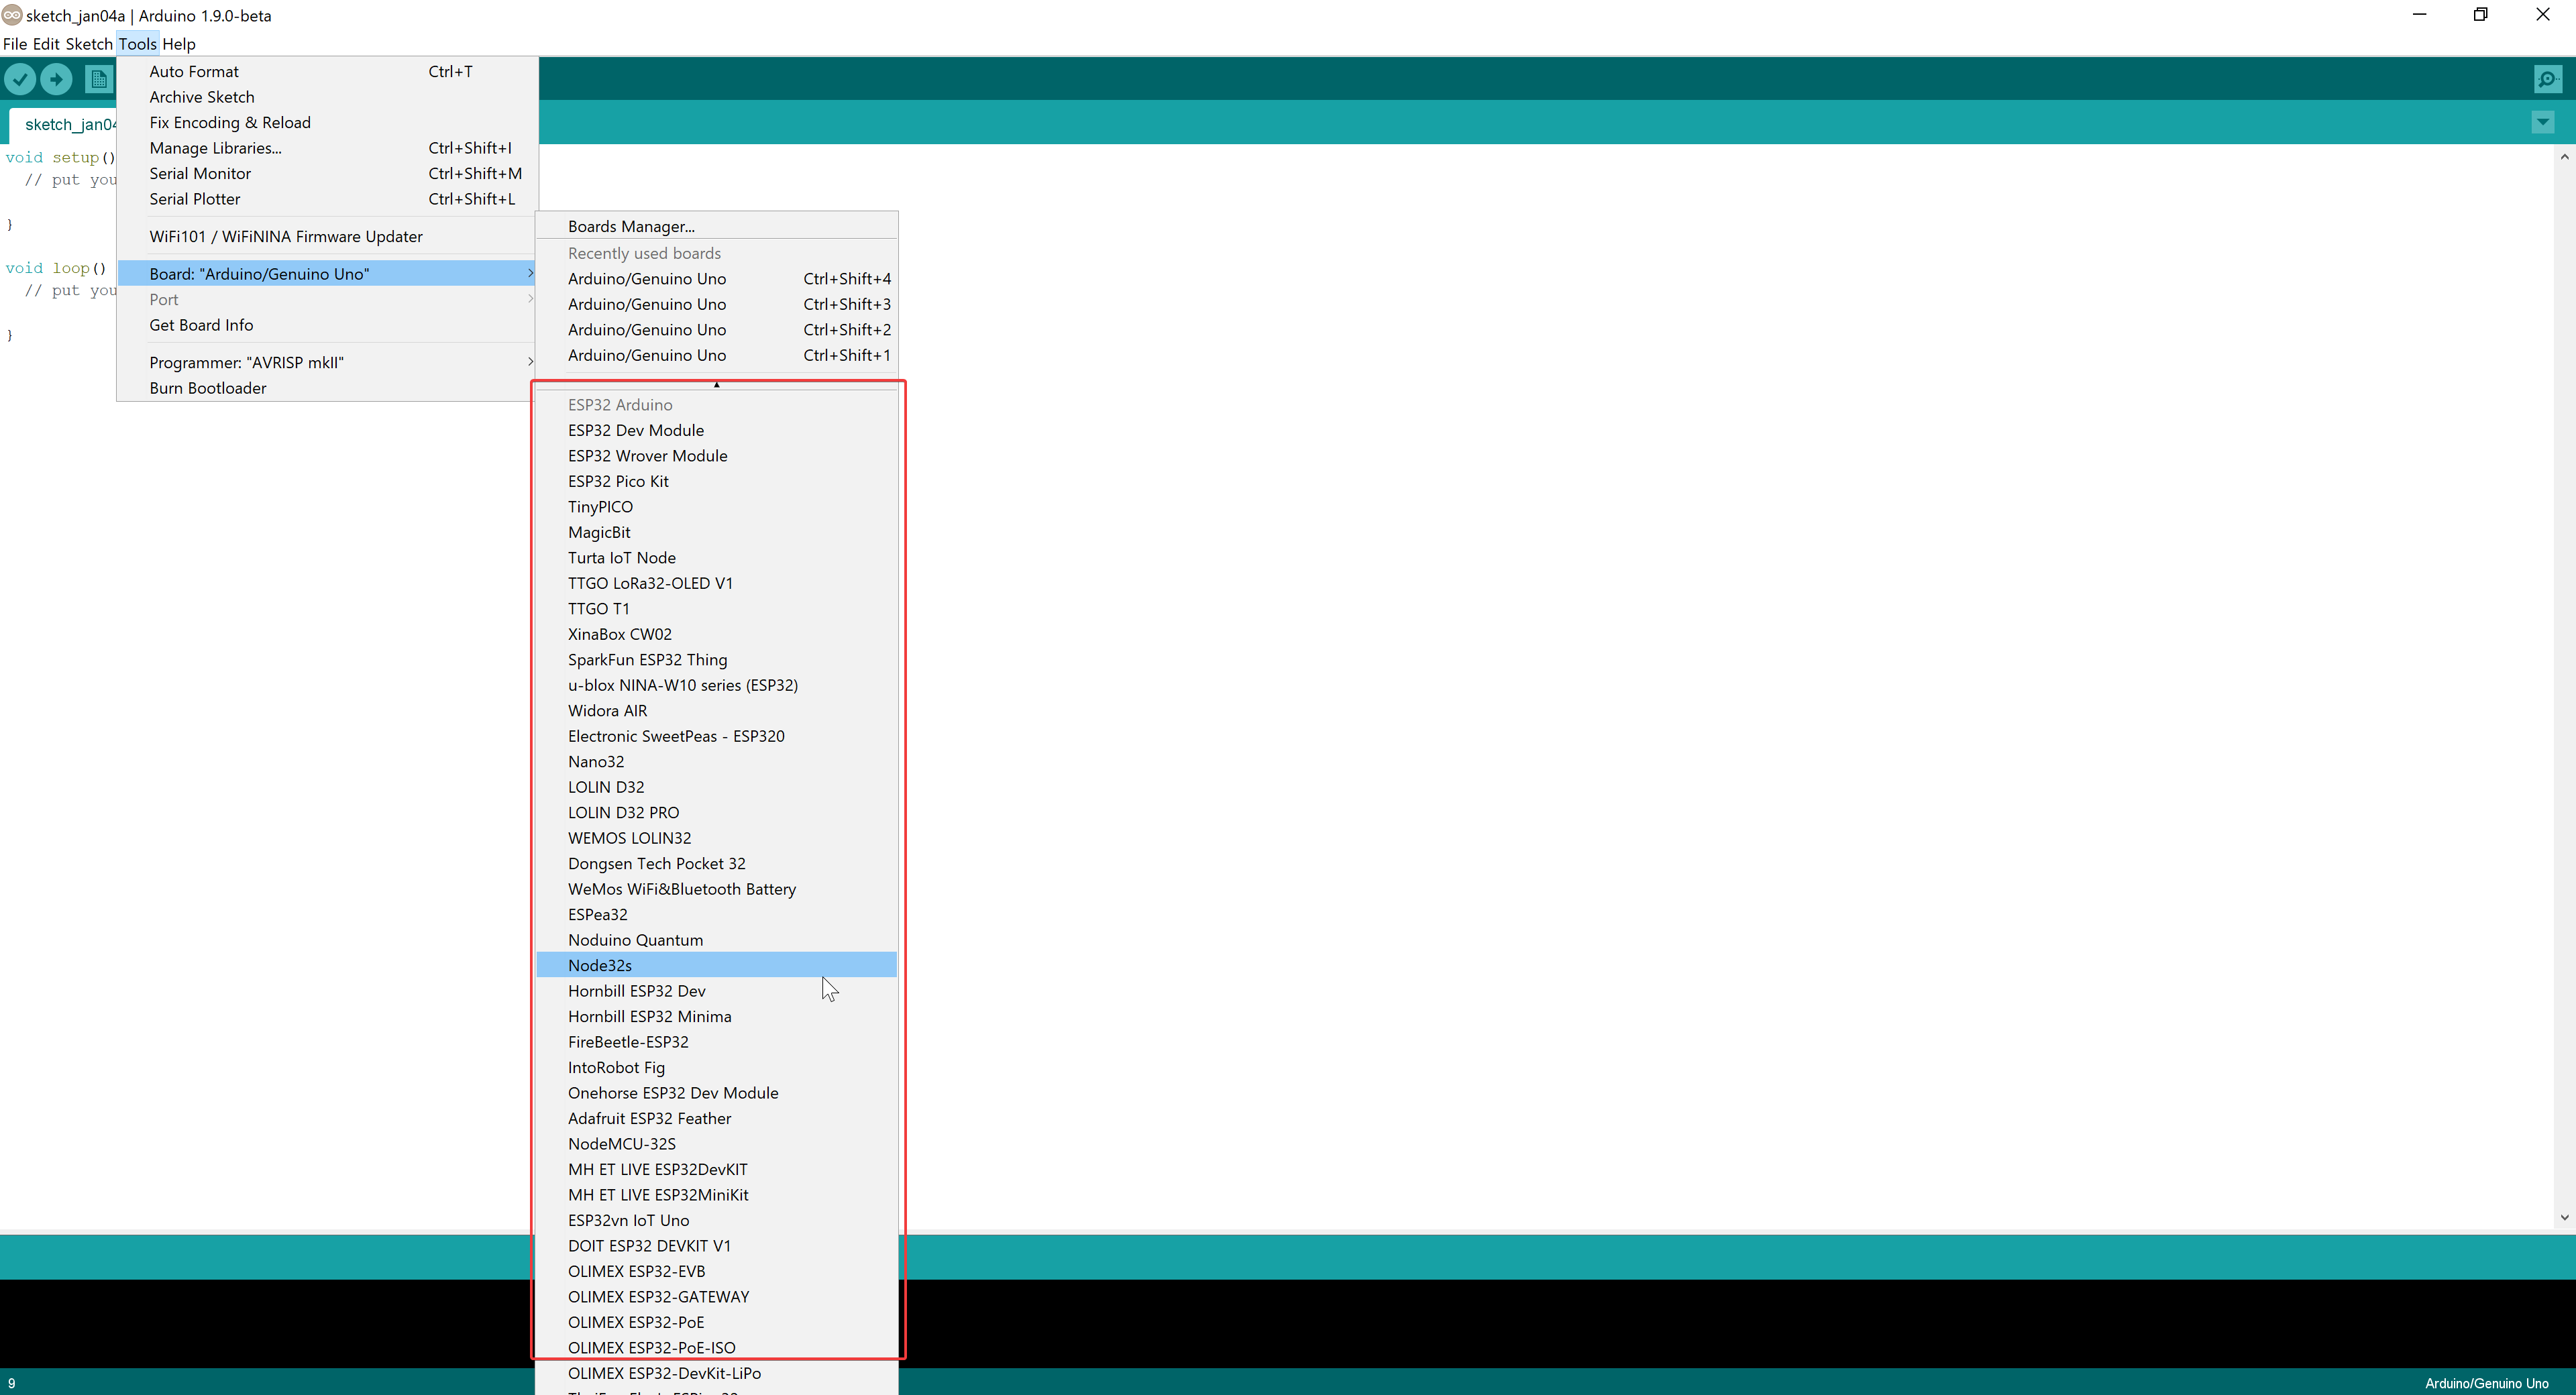The width and height of the screenshot is (2576, 1395).
Task: Expand the Programmer "AVRISP mkII" submenu
Action: [x=327, y=362]
